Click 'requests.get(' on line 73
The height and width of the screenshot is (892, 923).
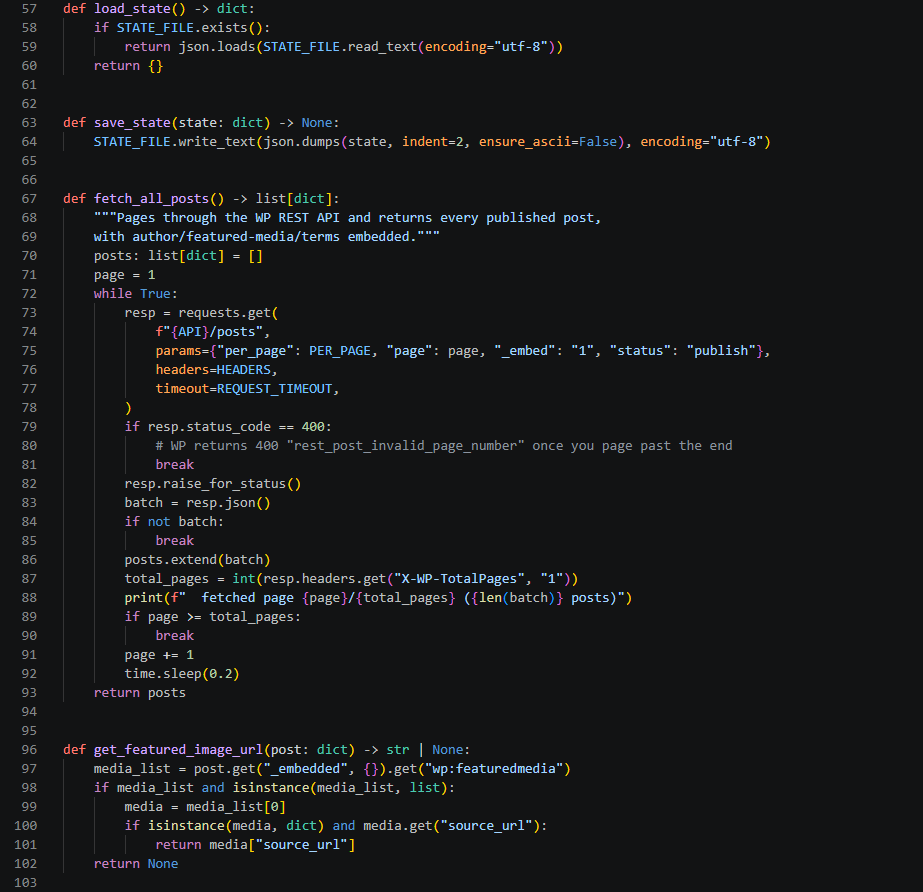[x=228, y=313]
